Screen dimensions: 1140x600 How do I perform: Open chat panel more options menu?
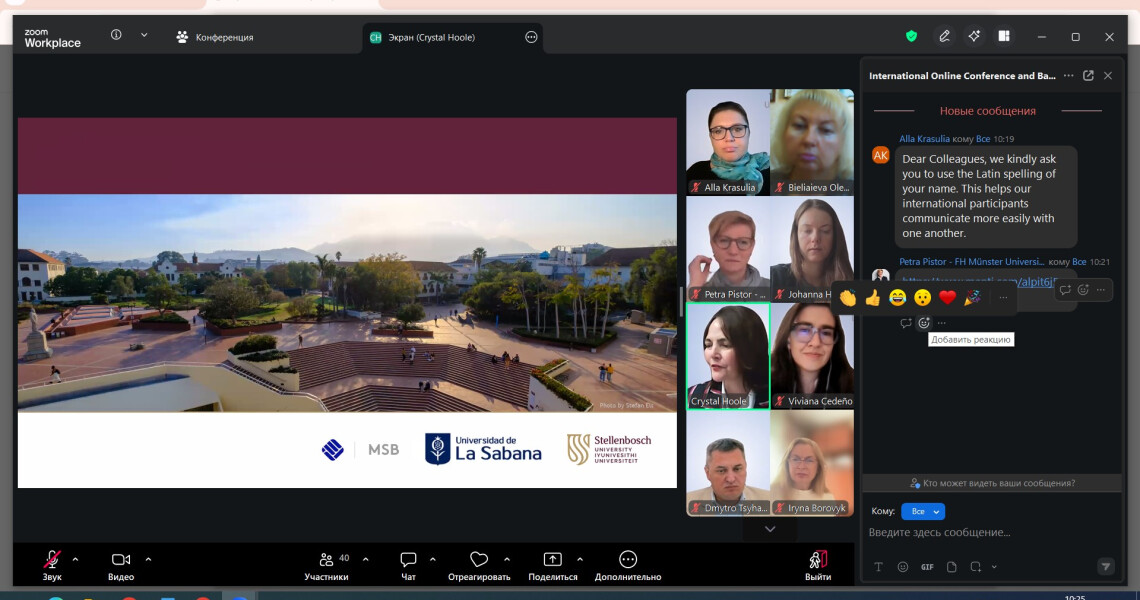tap(1069, 76)
